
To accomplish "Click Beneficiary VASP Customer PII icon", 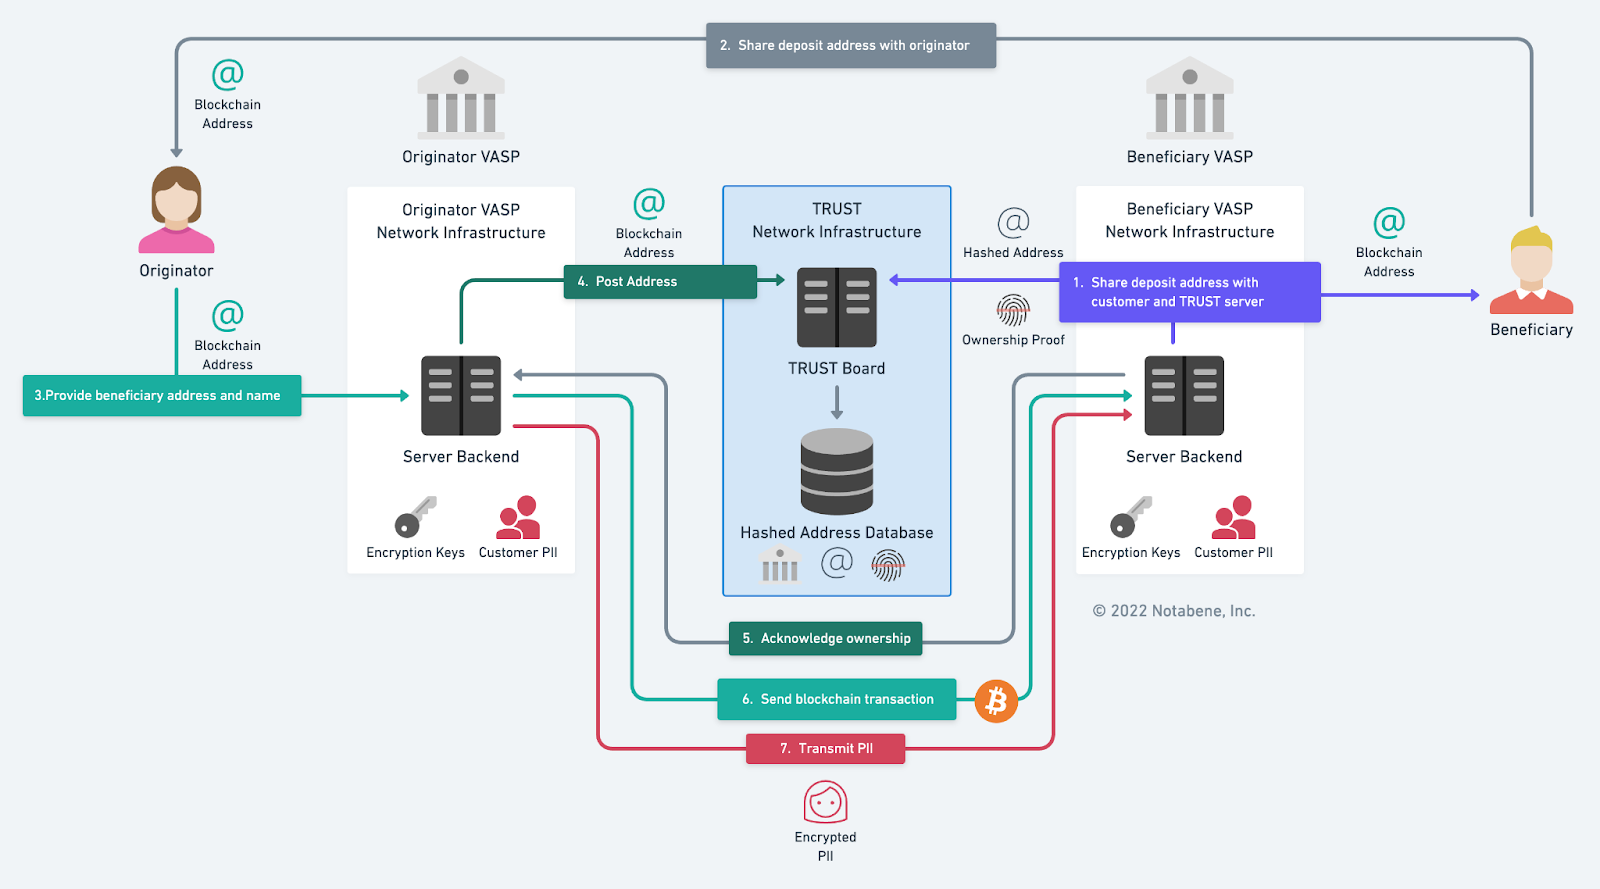I will pyautogui.click(x=1233, y=517).
